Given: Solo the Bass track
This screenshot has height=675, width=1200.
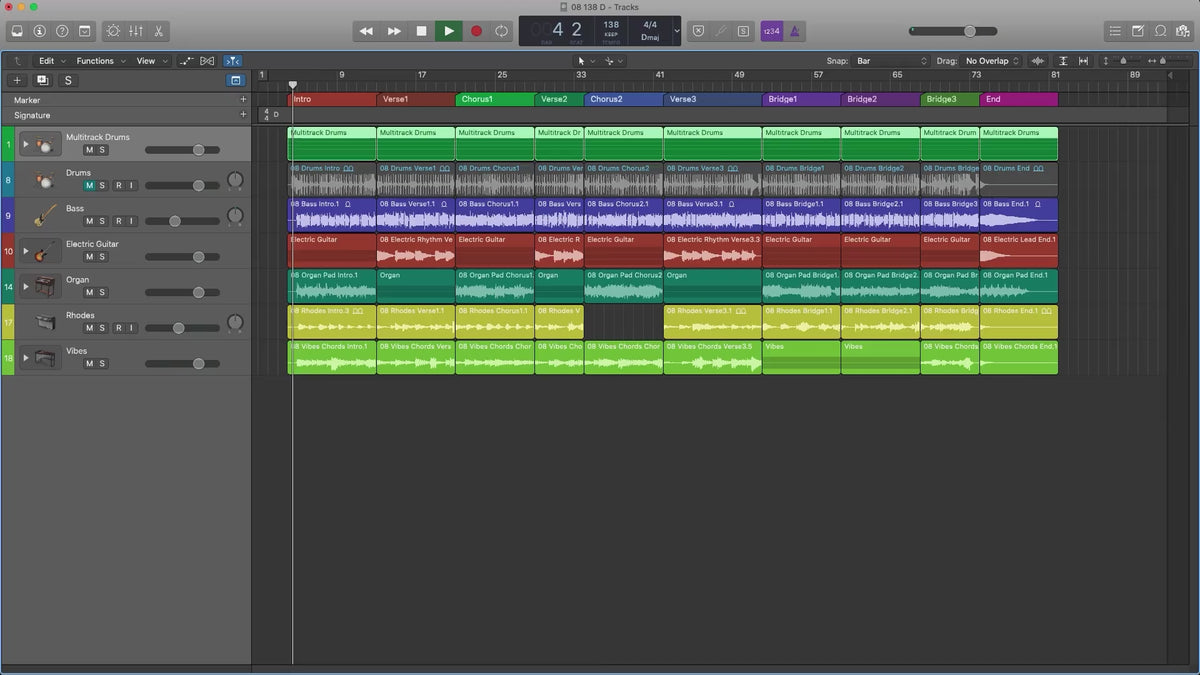Looking at the screenshot, I should (103, 221).
